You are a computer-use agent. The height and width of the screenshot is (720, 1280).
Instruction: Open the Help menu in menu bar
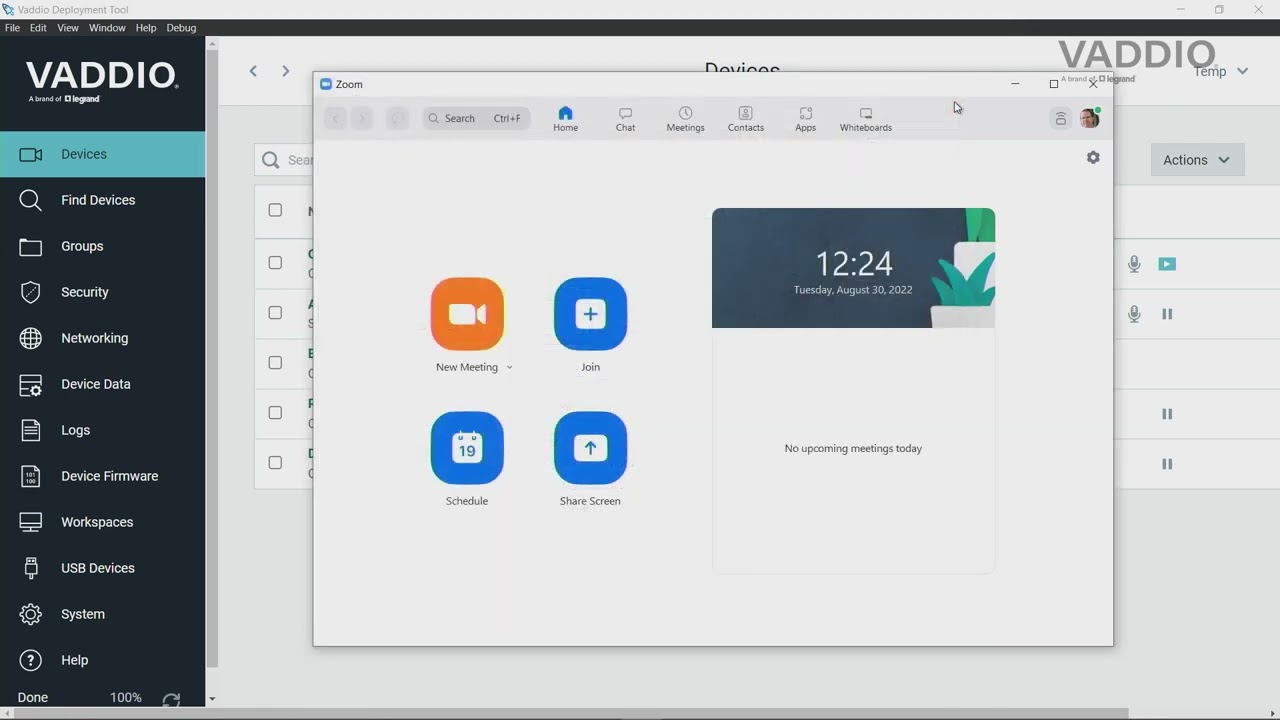146,28
